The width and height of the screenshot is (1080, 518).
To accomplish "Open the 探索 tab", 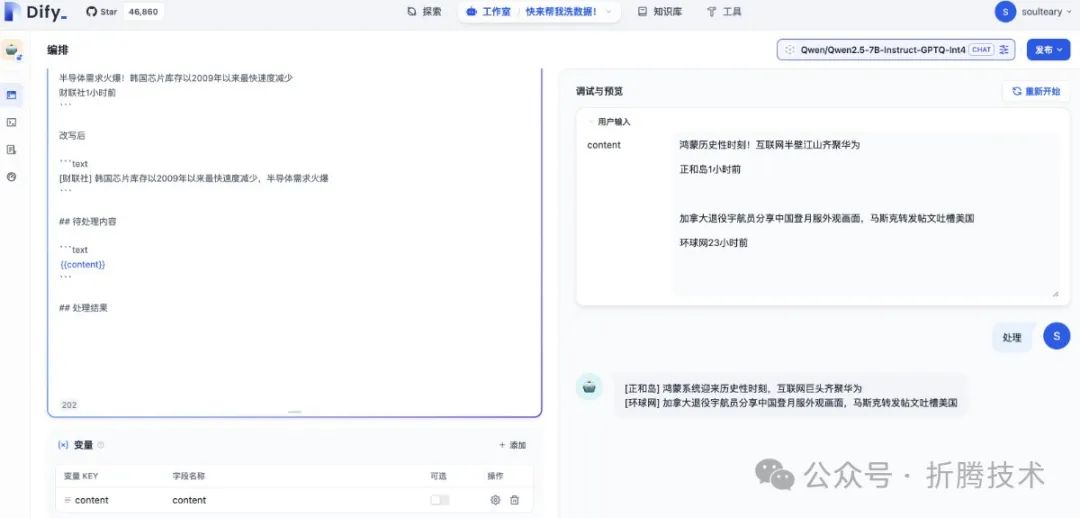I will [424, 12].
